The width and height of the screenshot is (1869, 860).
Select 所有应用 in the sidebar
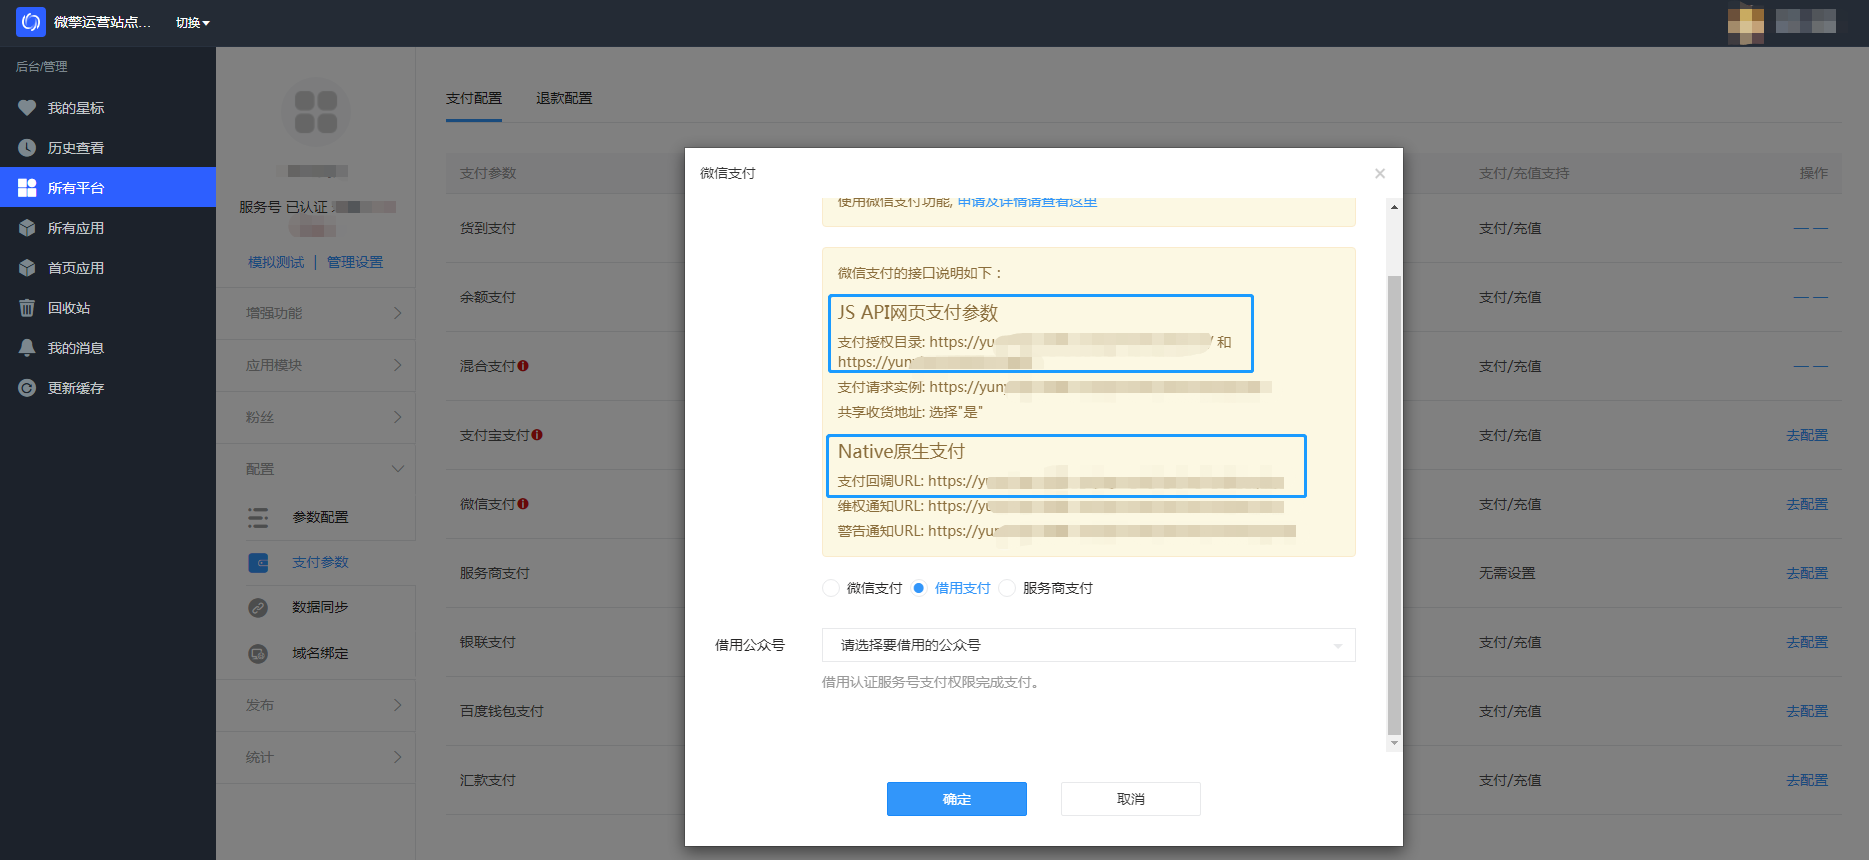[x=76, y=228]
